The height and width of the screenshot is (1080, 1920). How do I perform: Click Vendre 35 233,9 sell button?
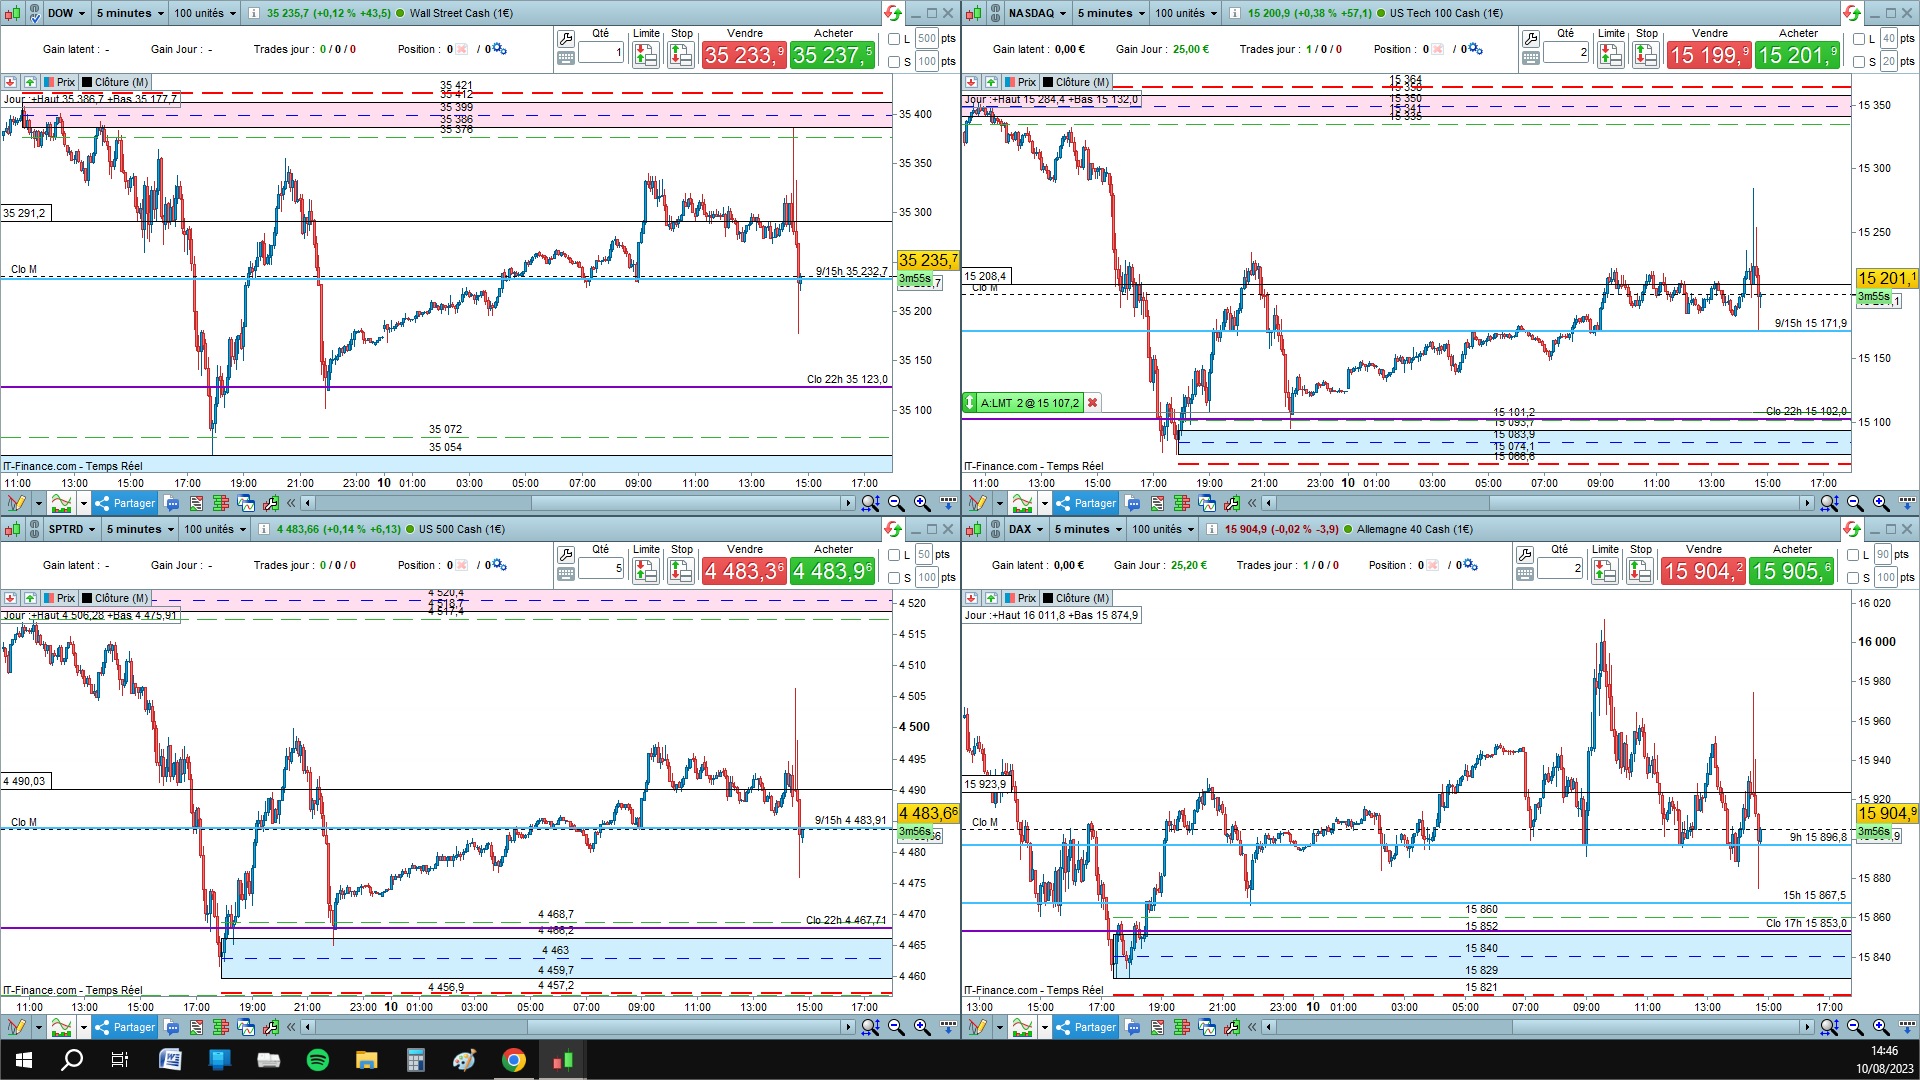(743, 56)
